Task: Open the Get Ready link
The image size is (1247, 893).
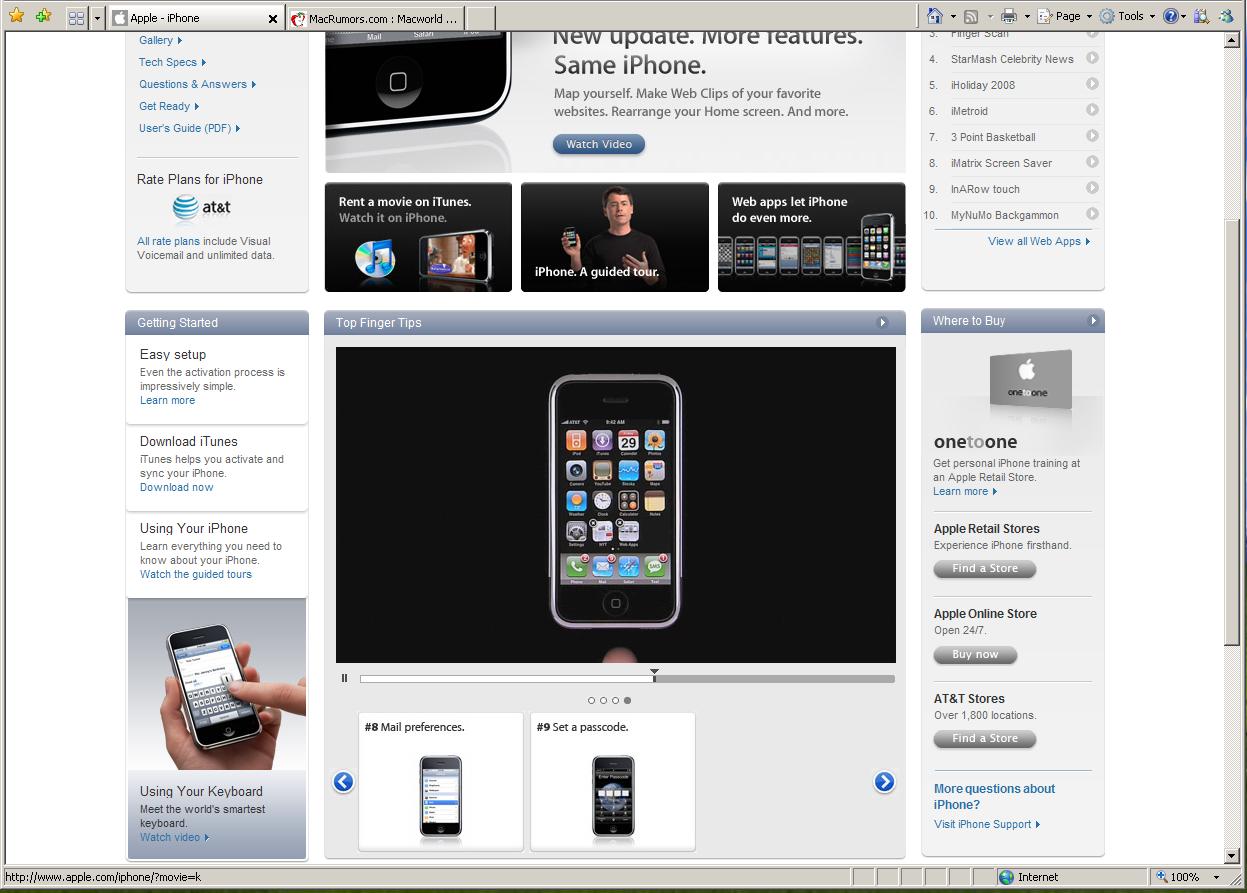Action: [169, 106]
